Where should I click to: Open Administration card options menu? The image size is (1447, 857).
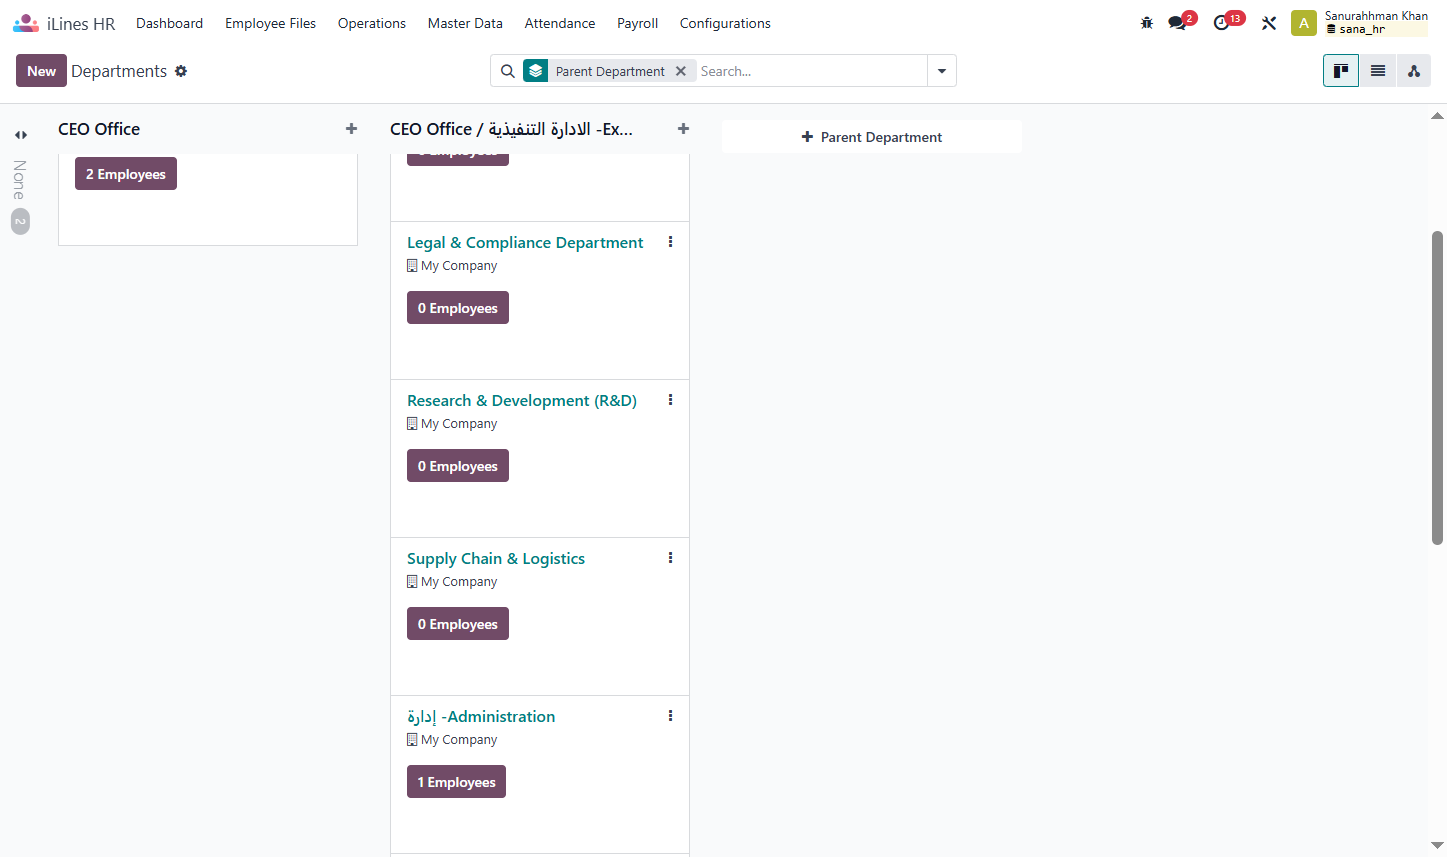click(x=670, y=716)
